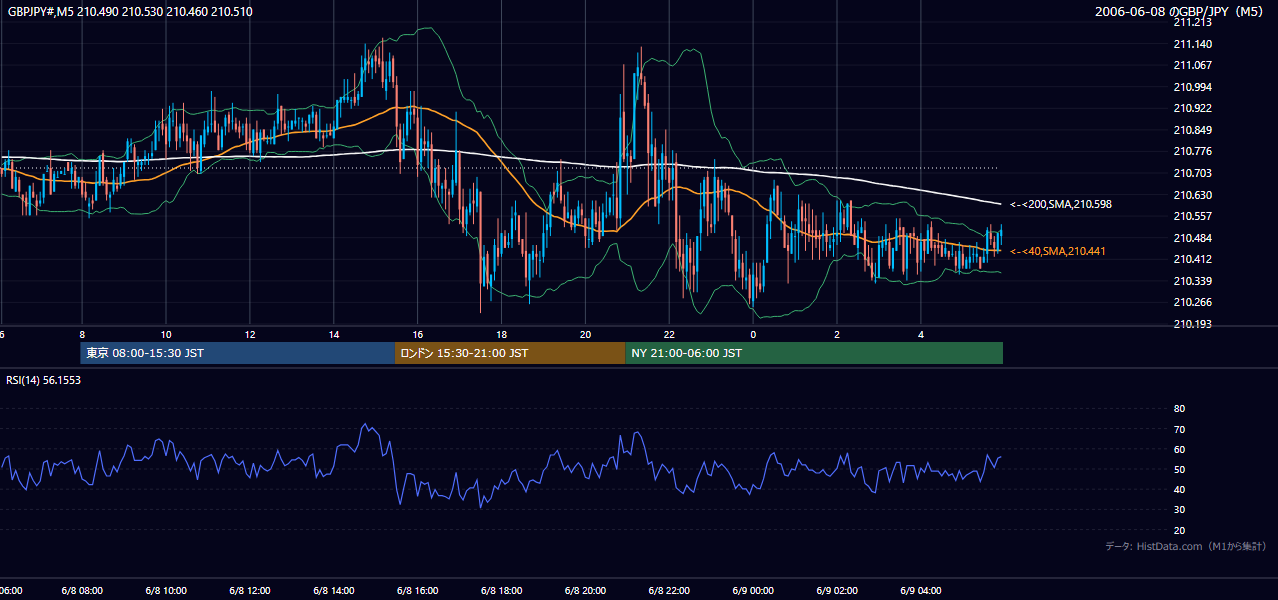Click the HistData.com data source credit

click(1185, 546)
